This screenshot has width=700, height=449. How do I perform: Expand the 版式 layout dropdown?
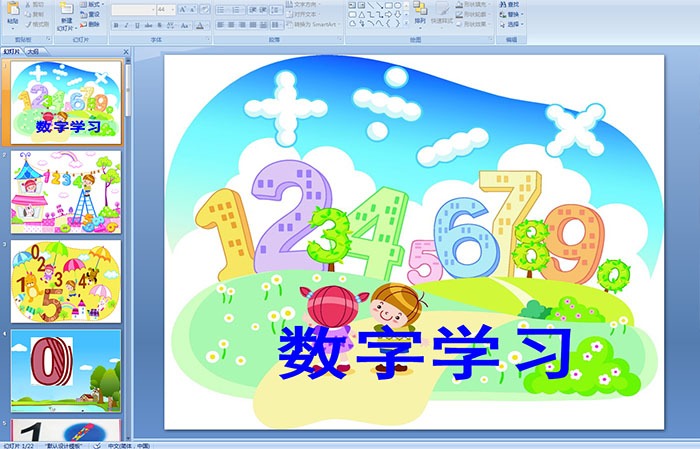tap(92, 4)
